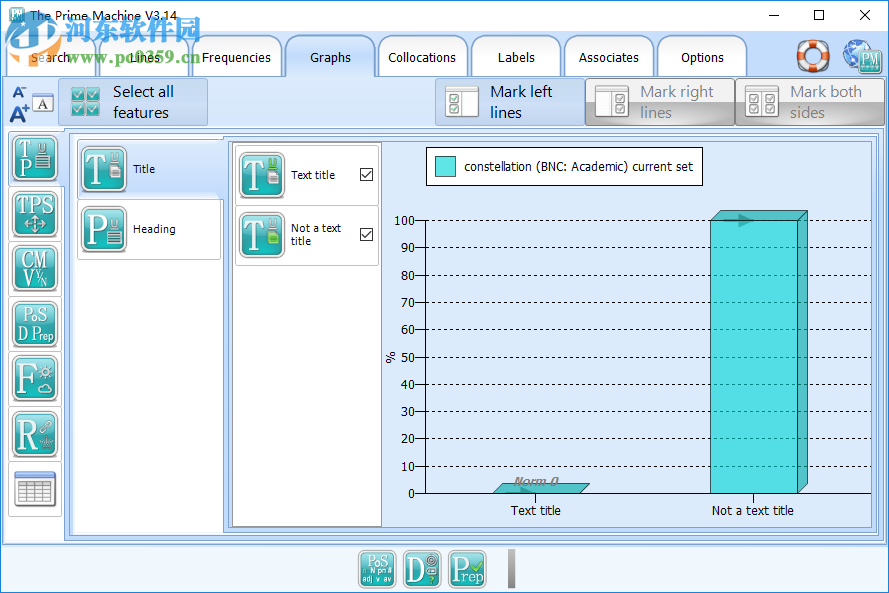Toggle the Not a text title checkbox
The width and height of the screenshot is (889, 593).
coord(366,235)
